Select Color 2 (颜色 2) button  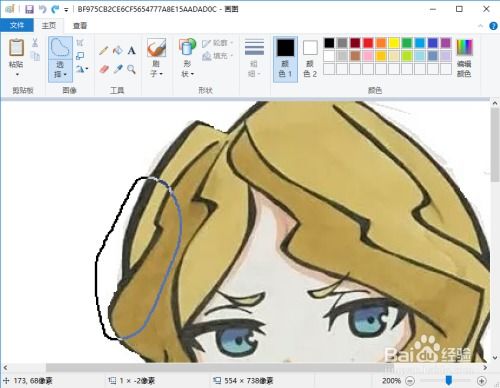click(x=310, y=59)
